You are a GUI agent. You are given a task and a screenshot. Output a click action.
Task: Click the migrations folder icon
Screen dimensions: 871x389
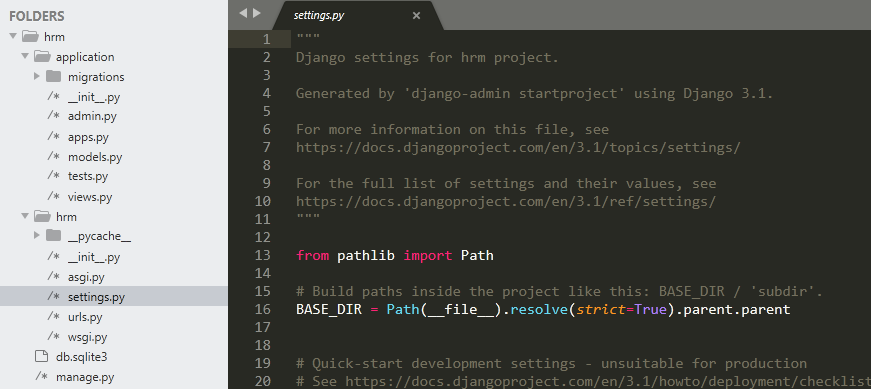(53, 76)
